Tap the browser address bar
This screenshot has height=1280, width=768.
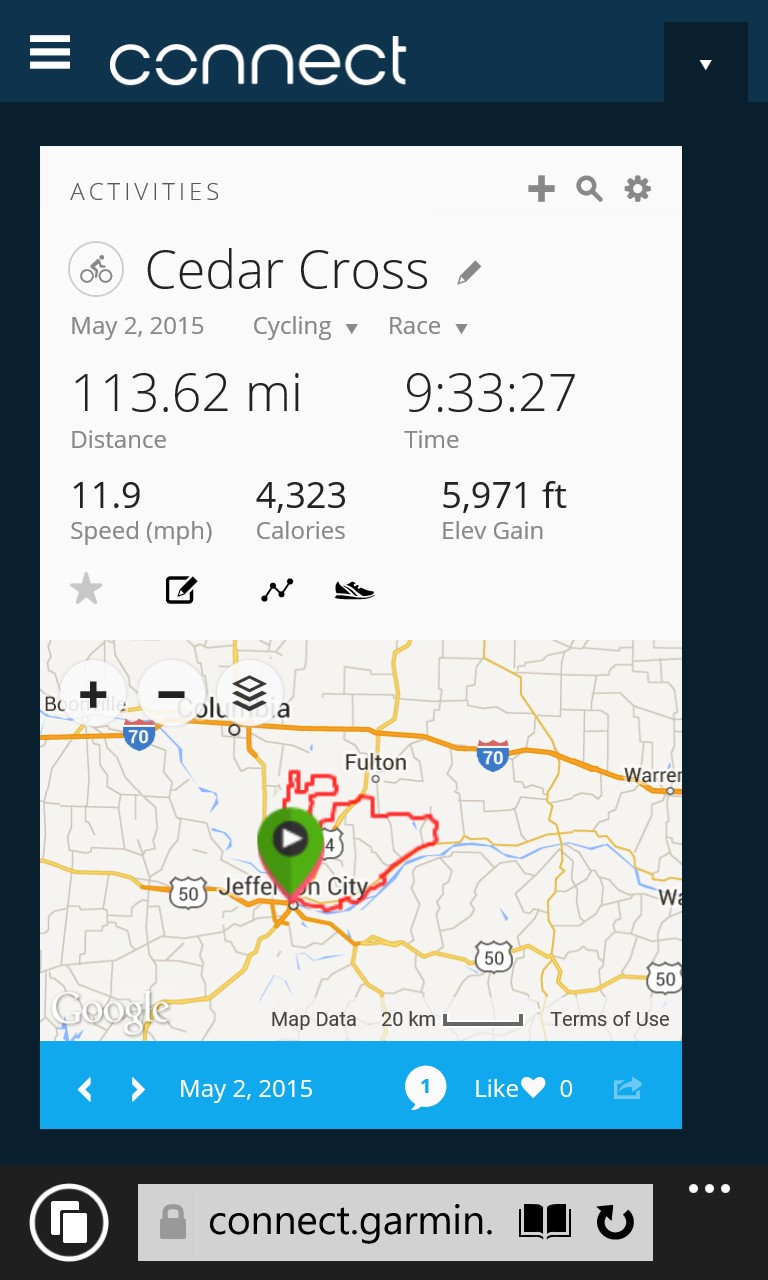tap(350, 1222)
